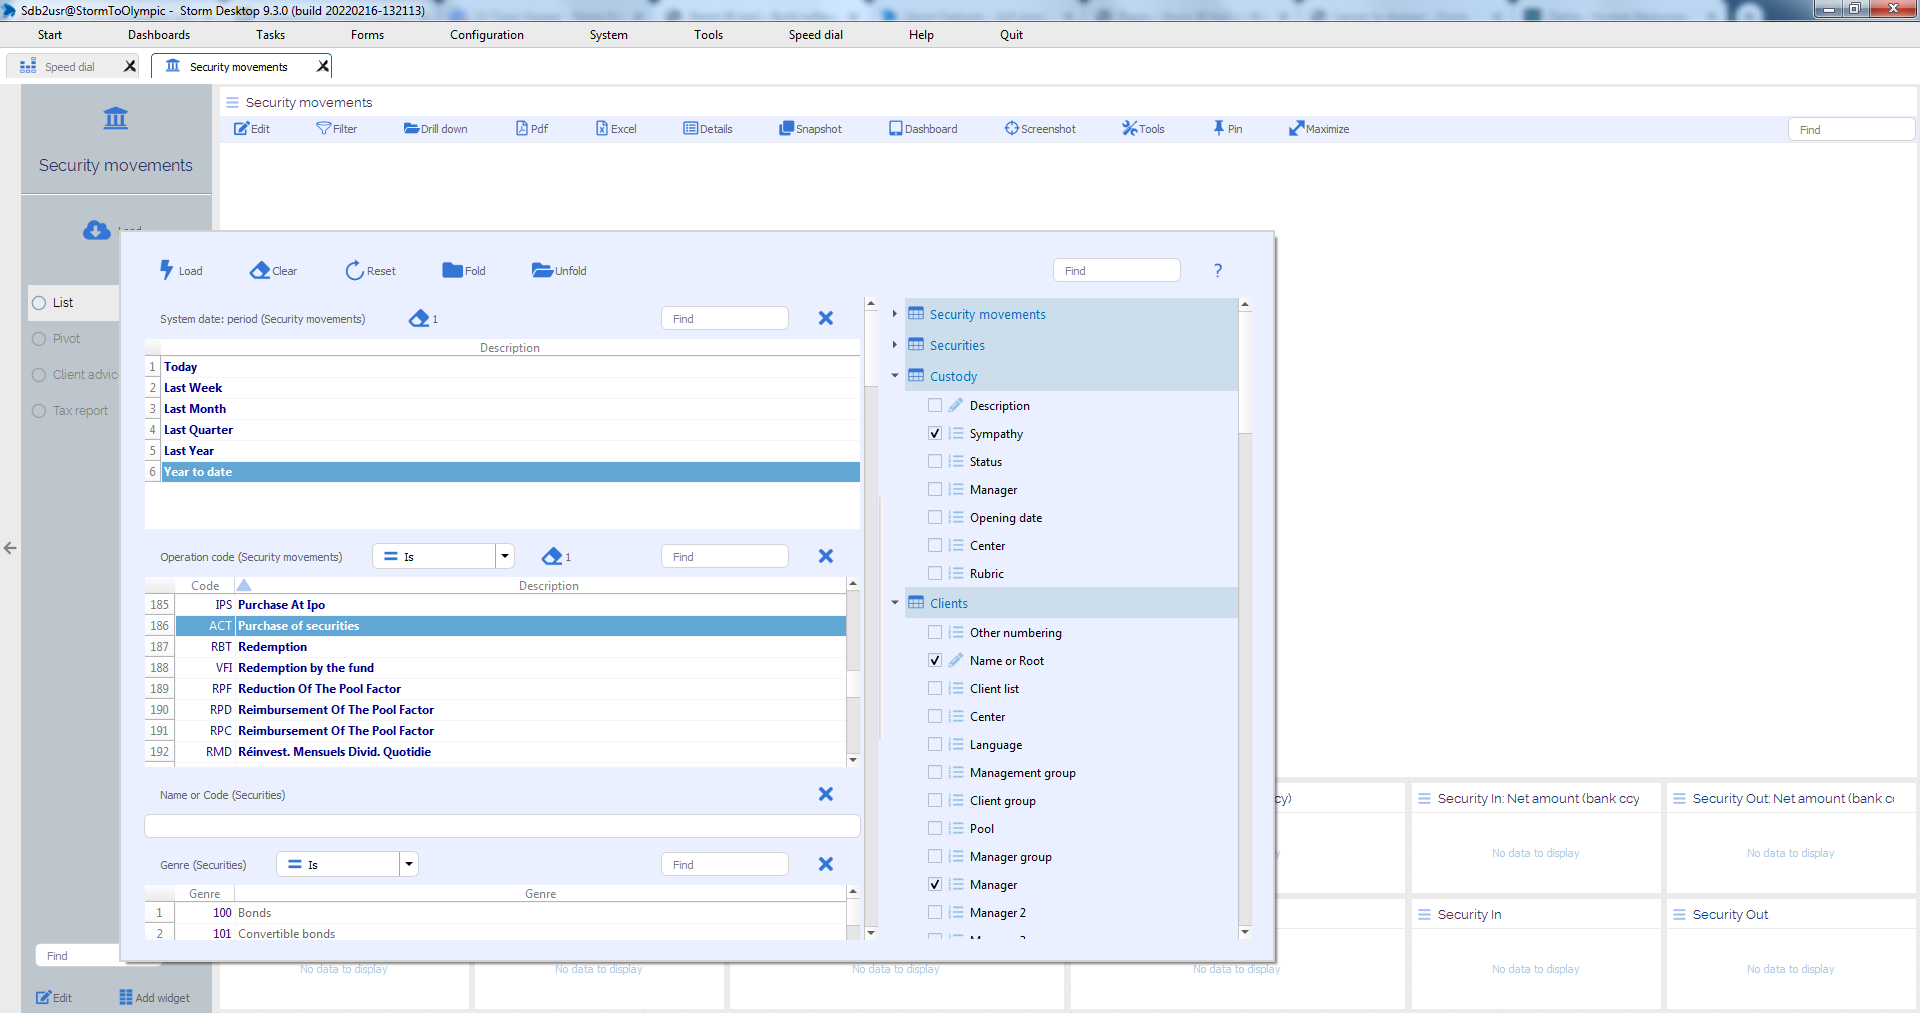1920x1016 pixels.
Task: Select the Pivot radio button
Action: (x=39, y=338)
